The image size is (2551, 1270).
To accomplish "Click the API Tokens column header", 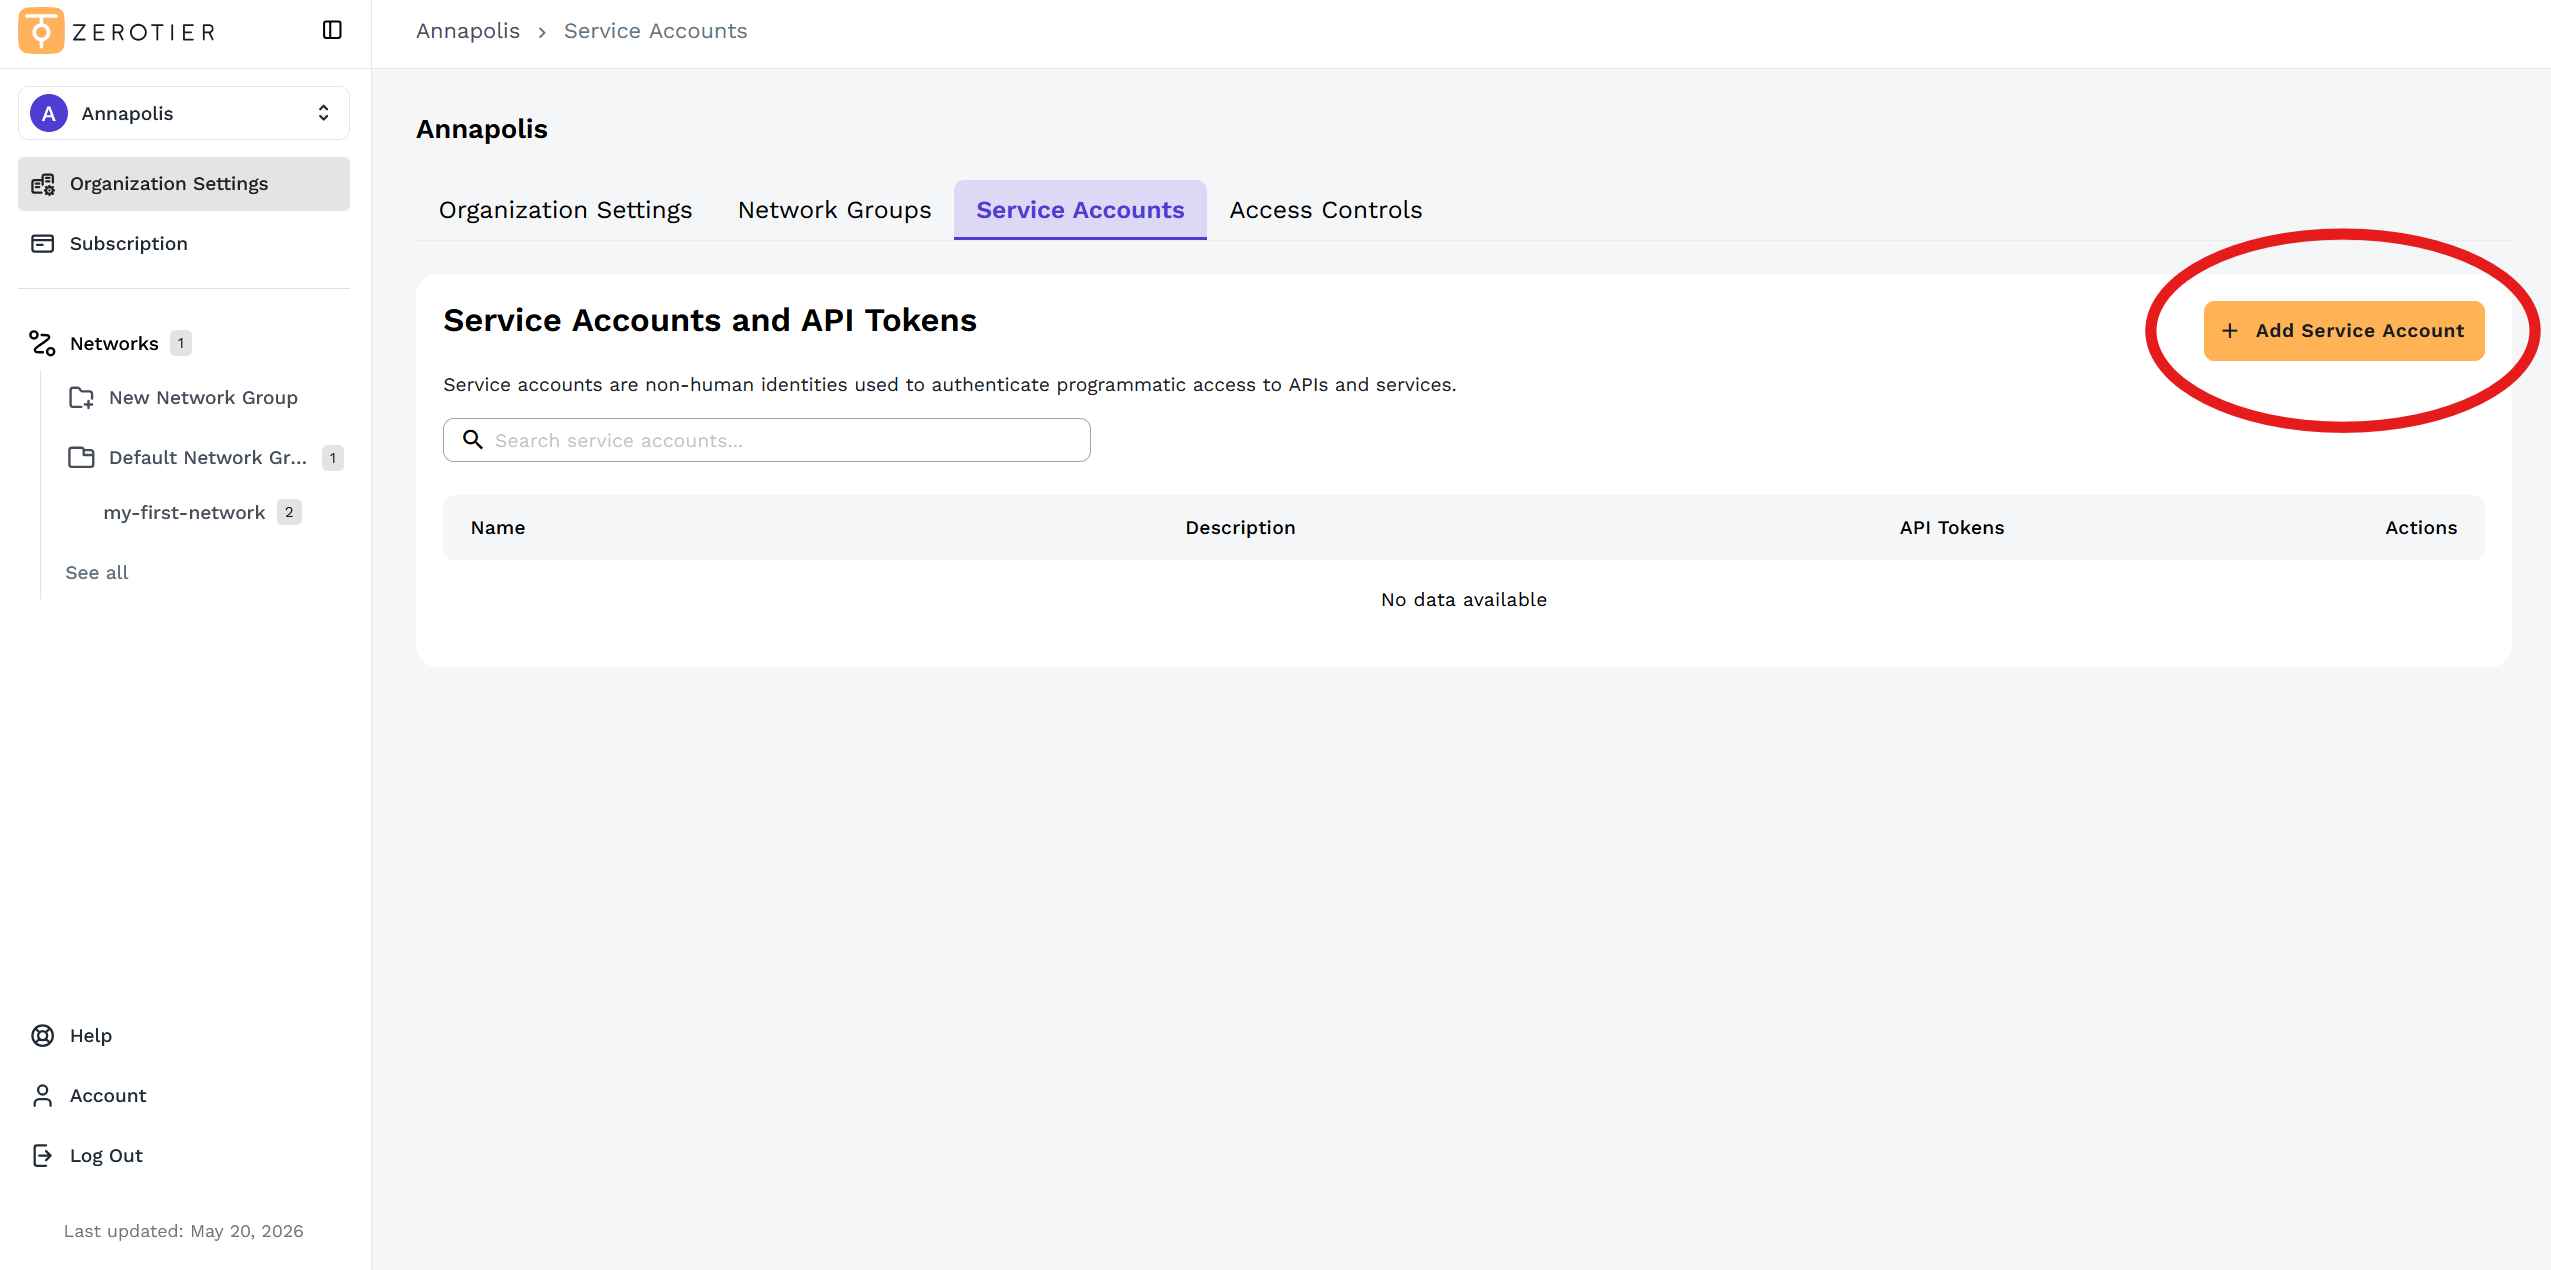I will [1952, 528].
